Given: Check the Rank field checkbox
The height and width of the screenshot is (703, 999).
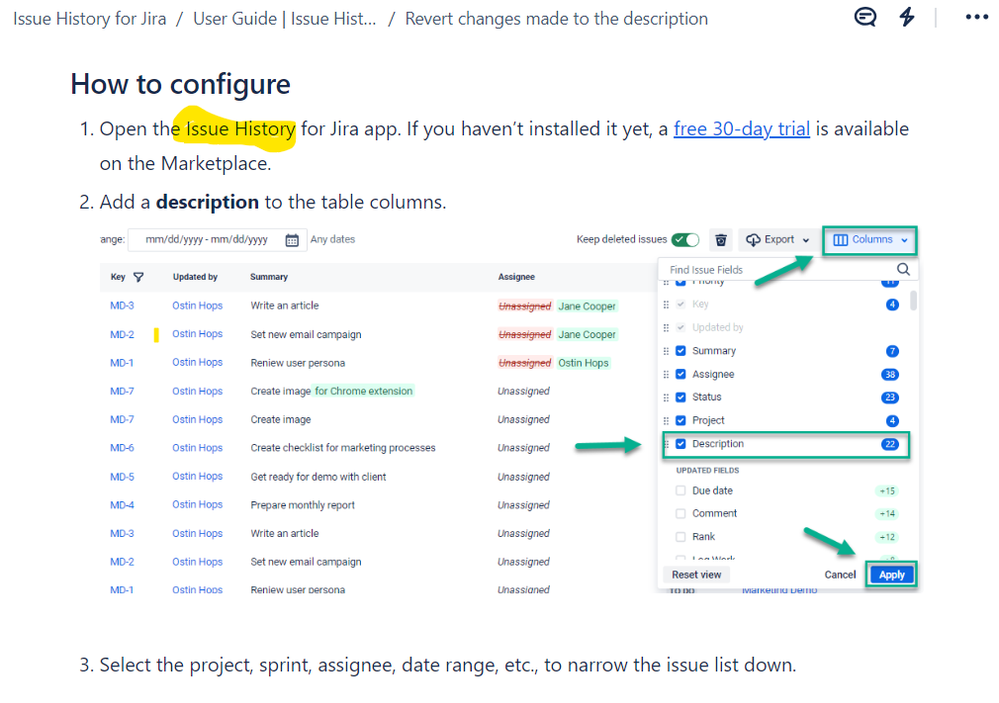Looking at the screenshot, I should point(680,537).
